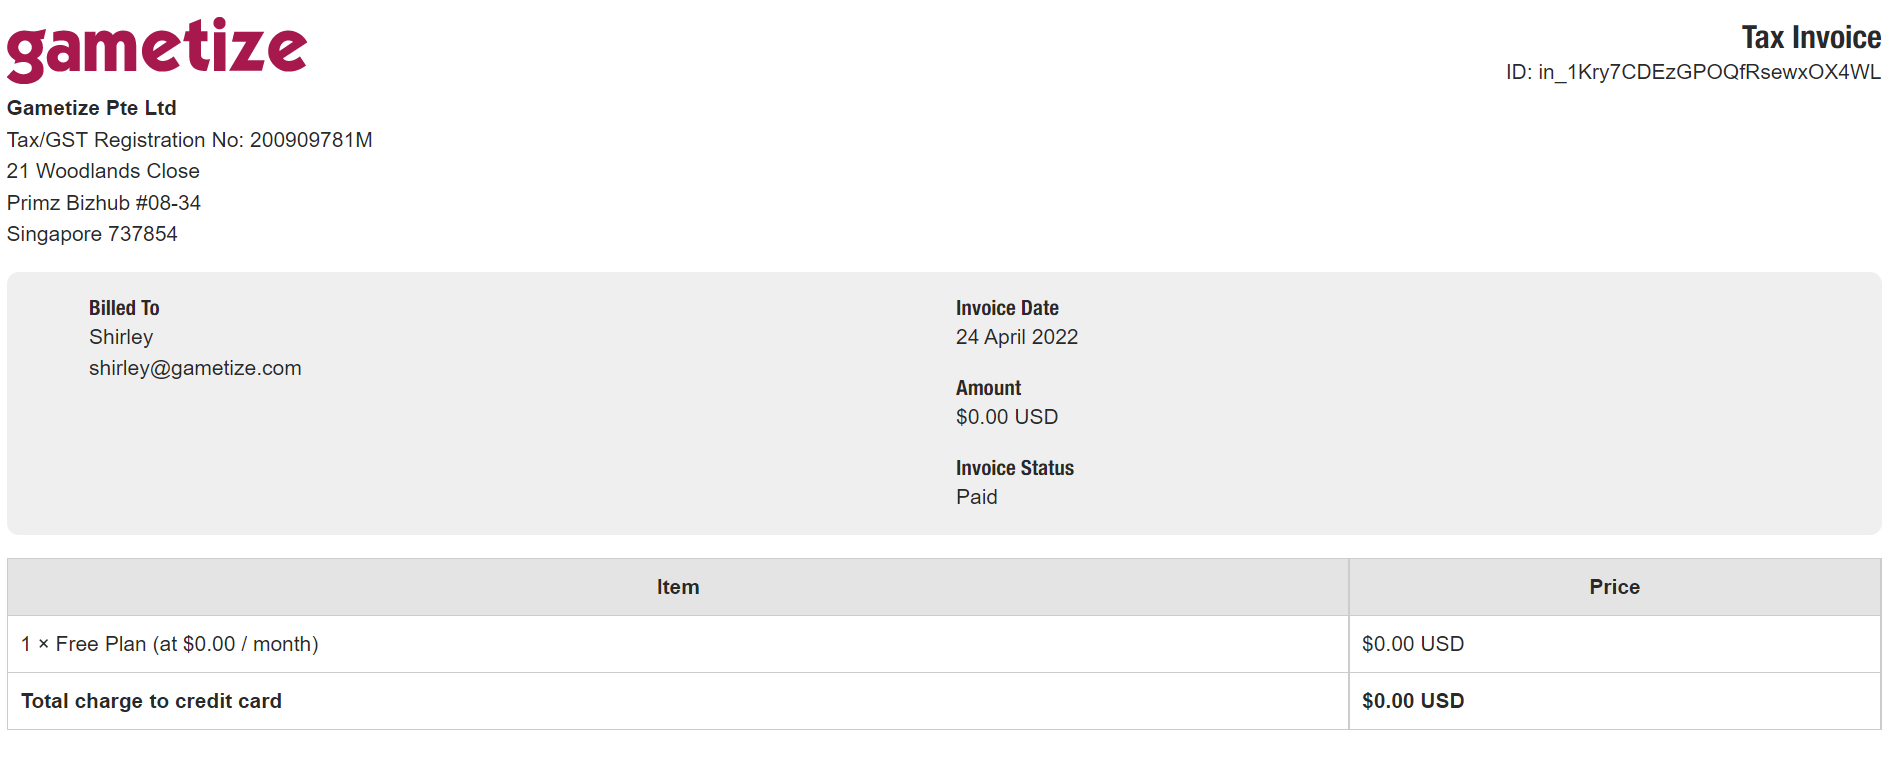Click the Price column header
Viewport: 1904px width, 761px height.
click(1615, 587)
